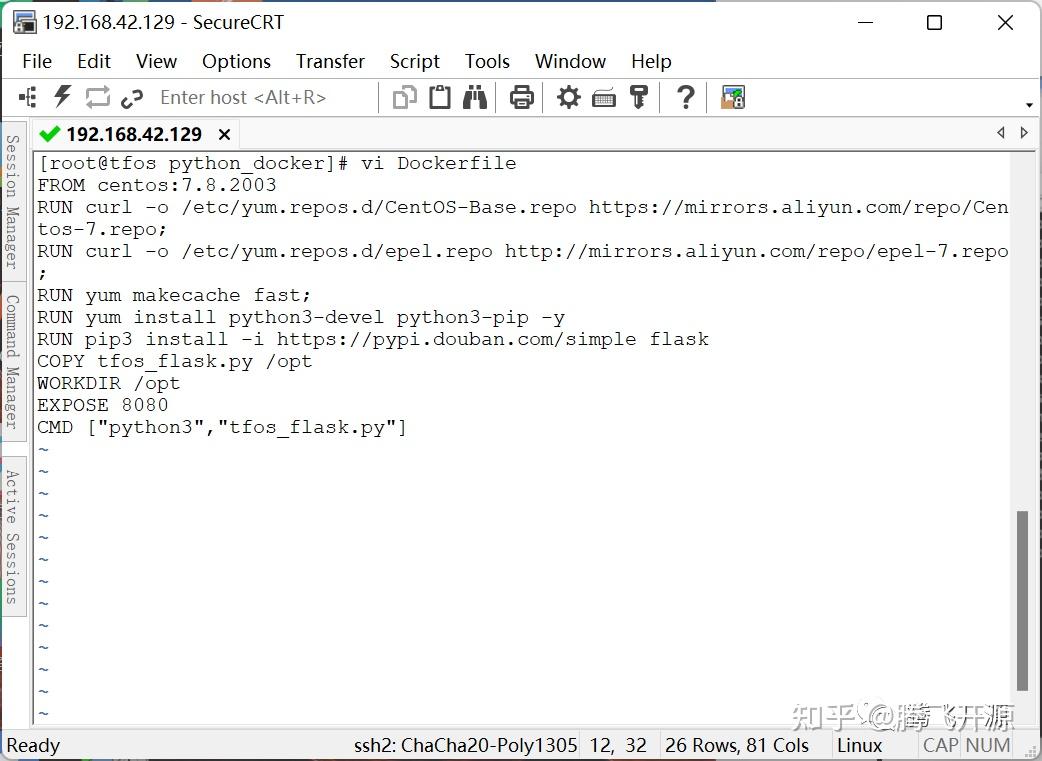Open the Quick Connect lightning icon
The height and width of the screenshot is (761, 1042).
click(x=62, y=97)
